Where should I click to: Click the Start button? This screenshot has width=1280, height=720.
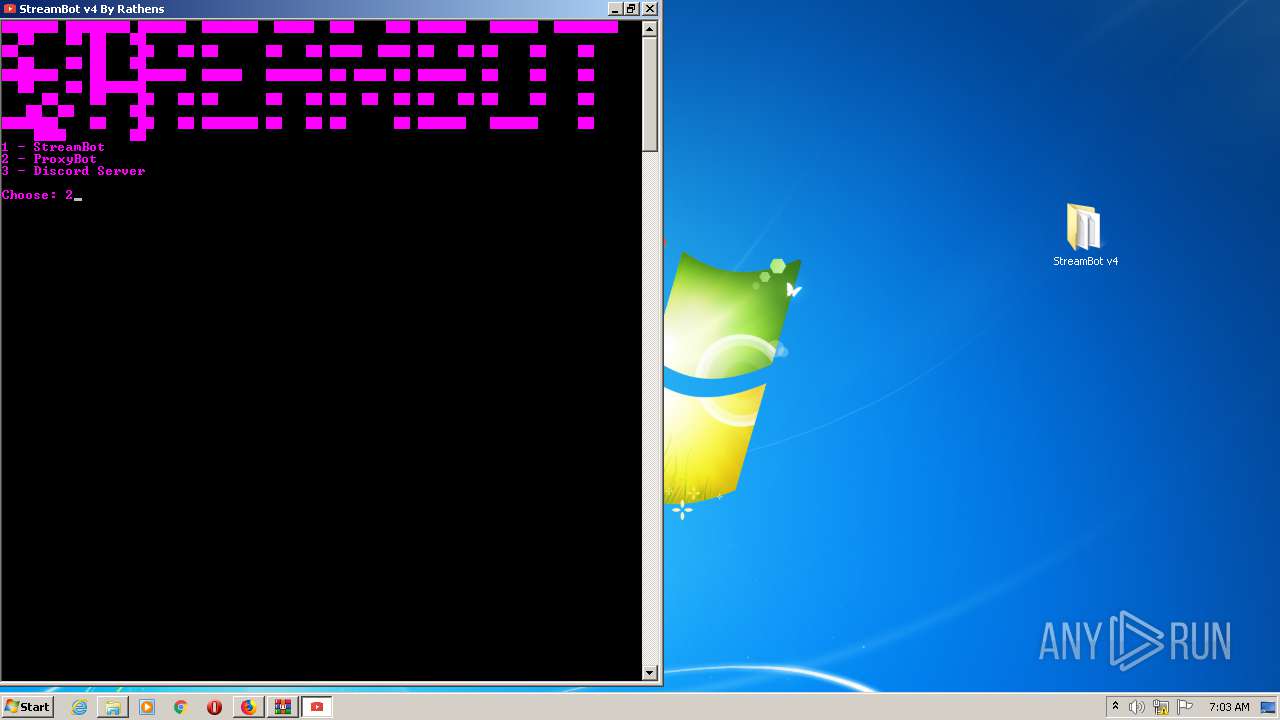coord(27,707)
